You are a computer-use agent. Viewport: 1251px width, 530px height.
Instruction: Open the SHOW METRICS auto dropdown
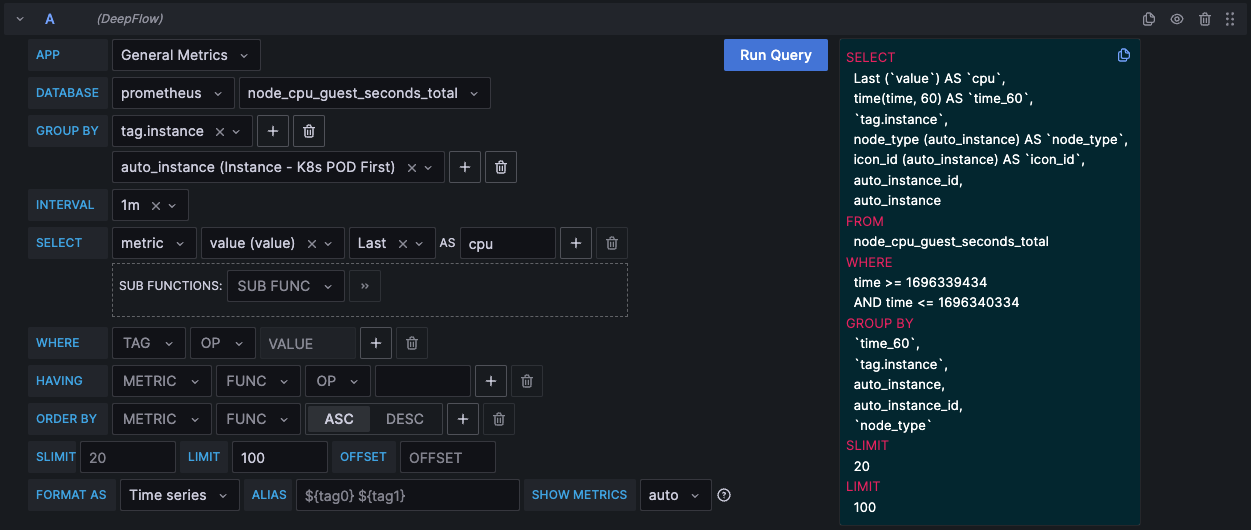pos(676,495)
